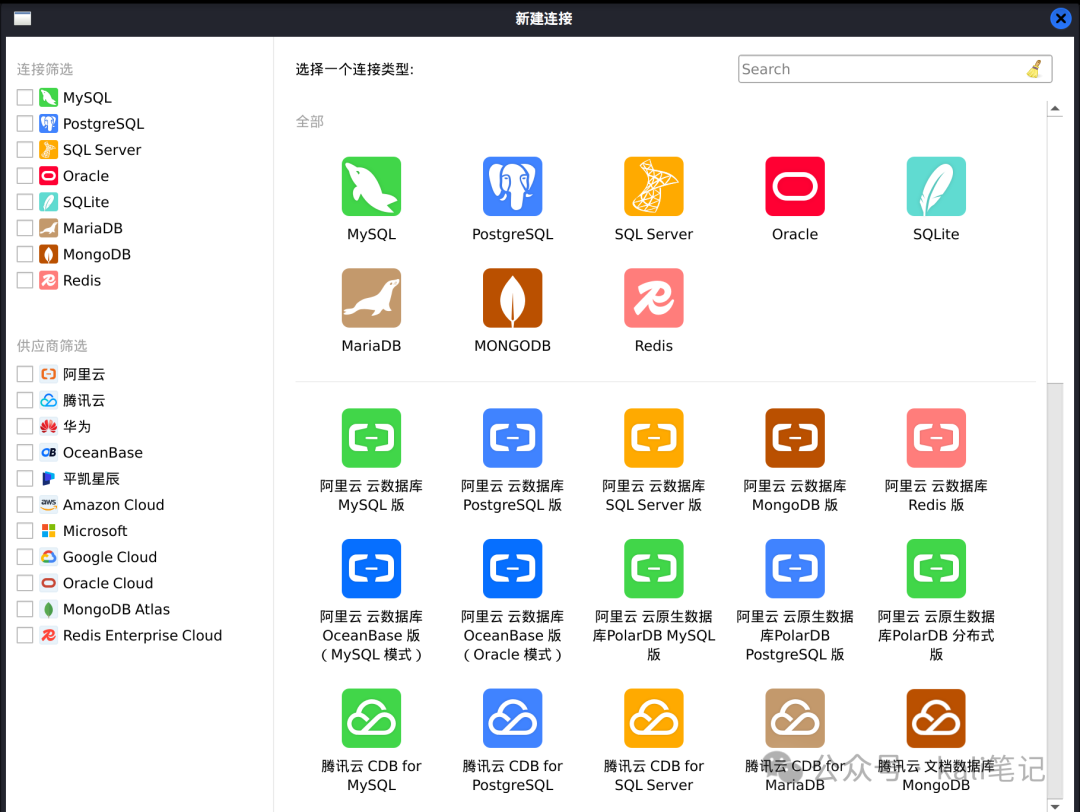The height and width of the screenshot is (812, 1080).
Task: Select 阿里云 PolarDB MySQL 版 icon
Action: point(654,569)
